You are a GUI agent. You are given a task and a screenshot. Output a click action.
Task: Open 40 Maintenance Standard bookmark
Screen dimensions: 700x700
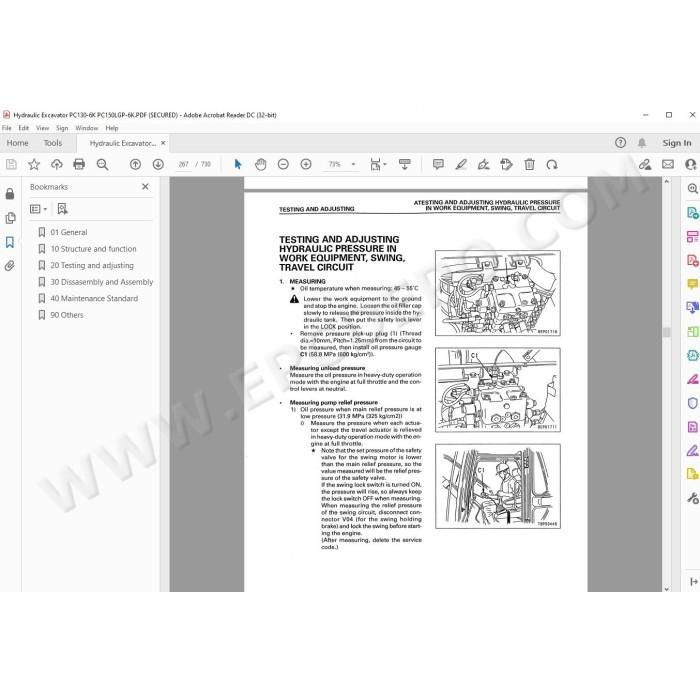coord(94,299)
